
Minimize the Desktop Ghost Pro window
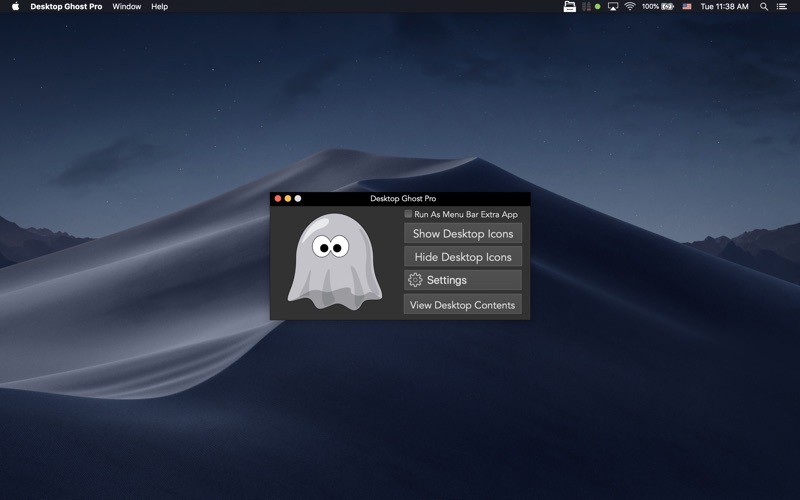[x=288, y=199]
